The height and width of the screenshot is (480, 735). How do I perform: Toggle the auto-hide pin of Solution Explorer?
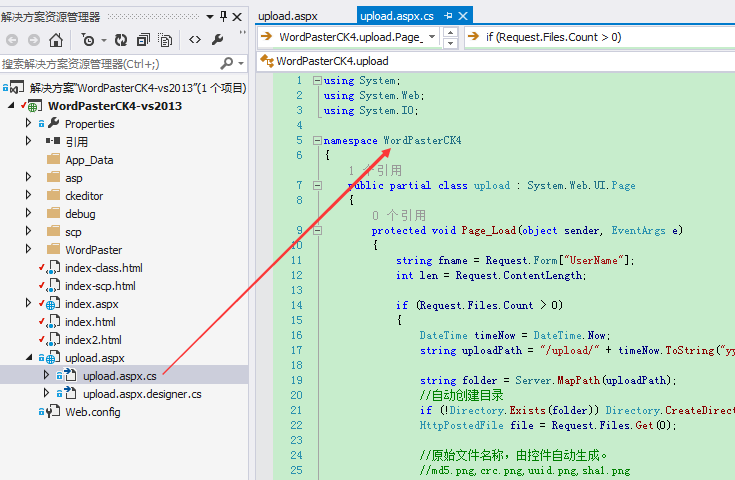point(224,17)
